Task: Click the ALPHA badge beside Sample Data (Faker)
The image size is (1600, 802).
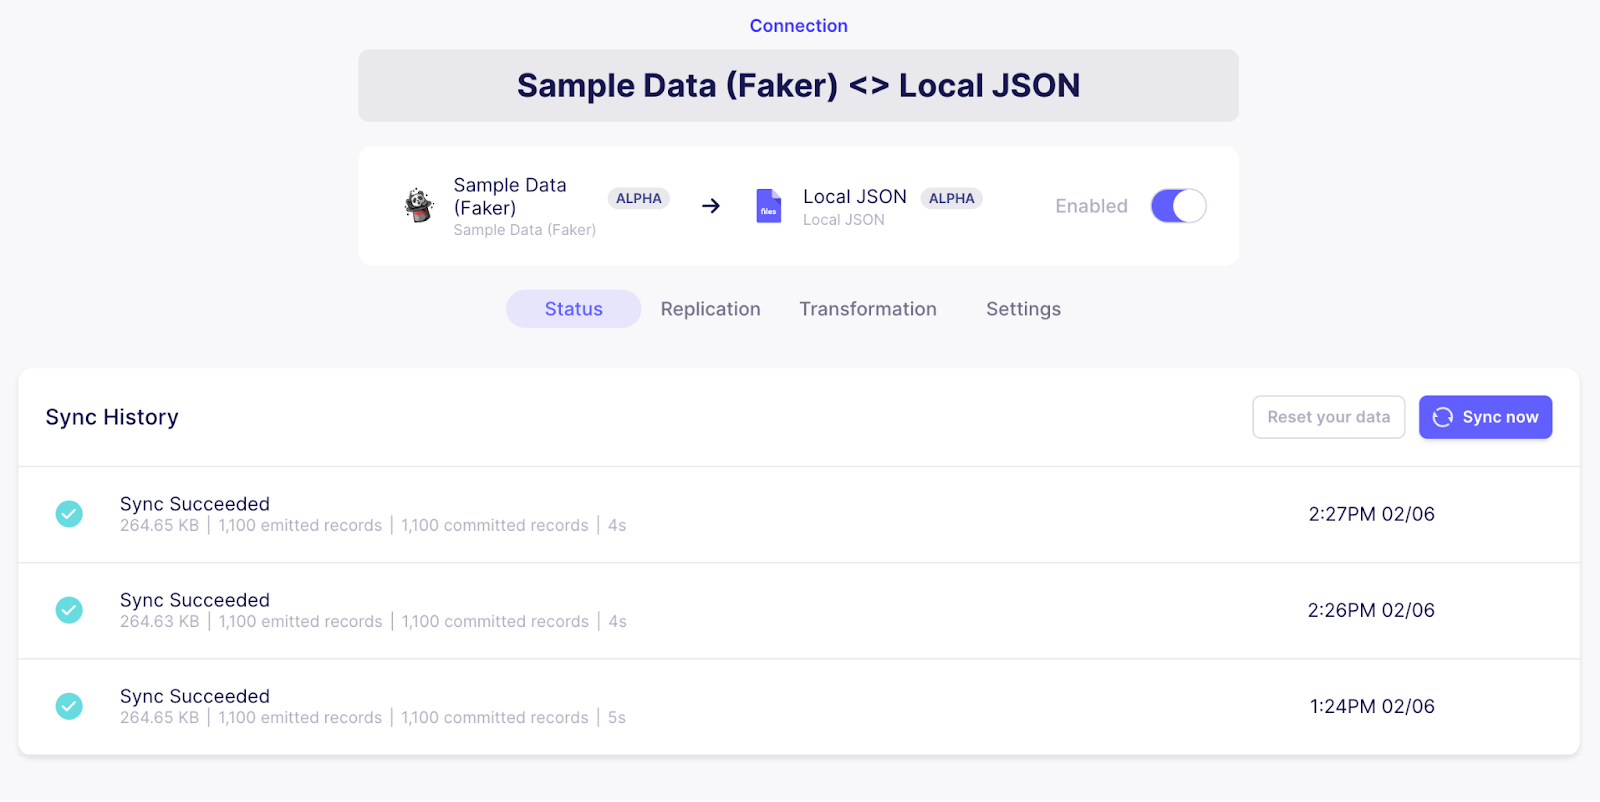Action: [638, 198]
